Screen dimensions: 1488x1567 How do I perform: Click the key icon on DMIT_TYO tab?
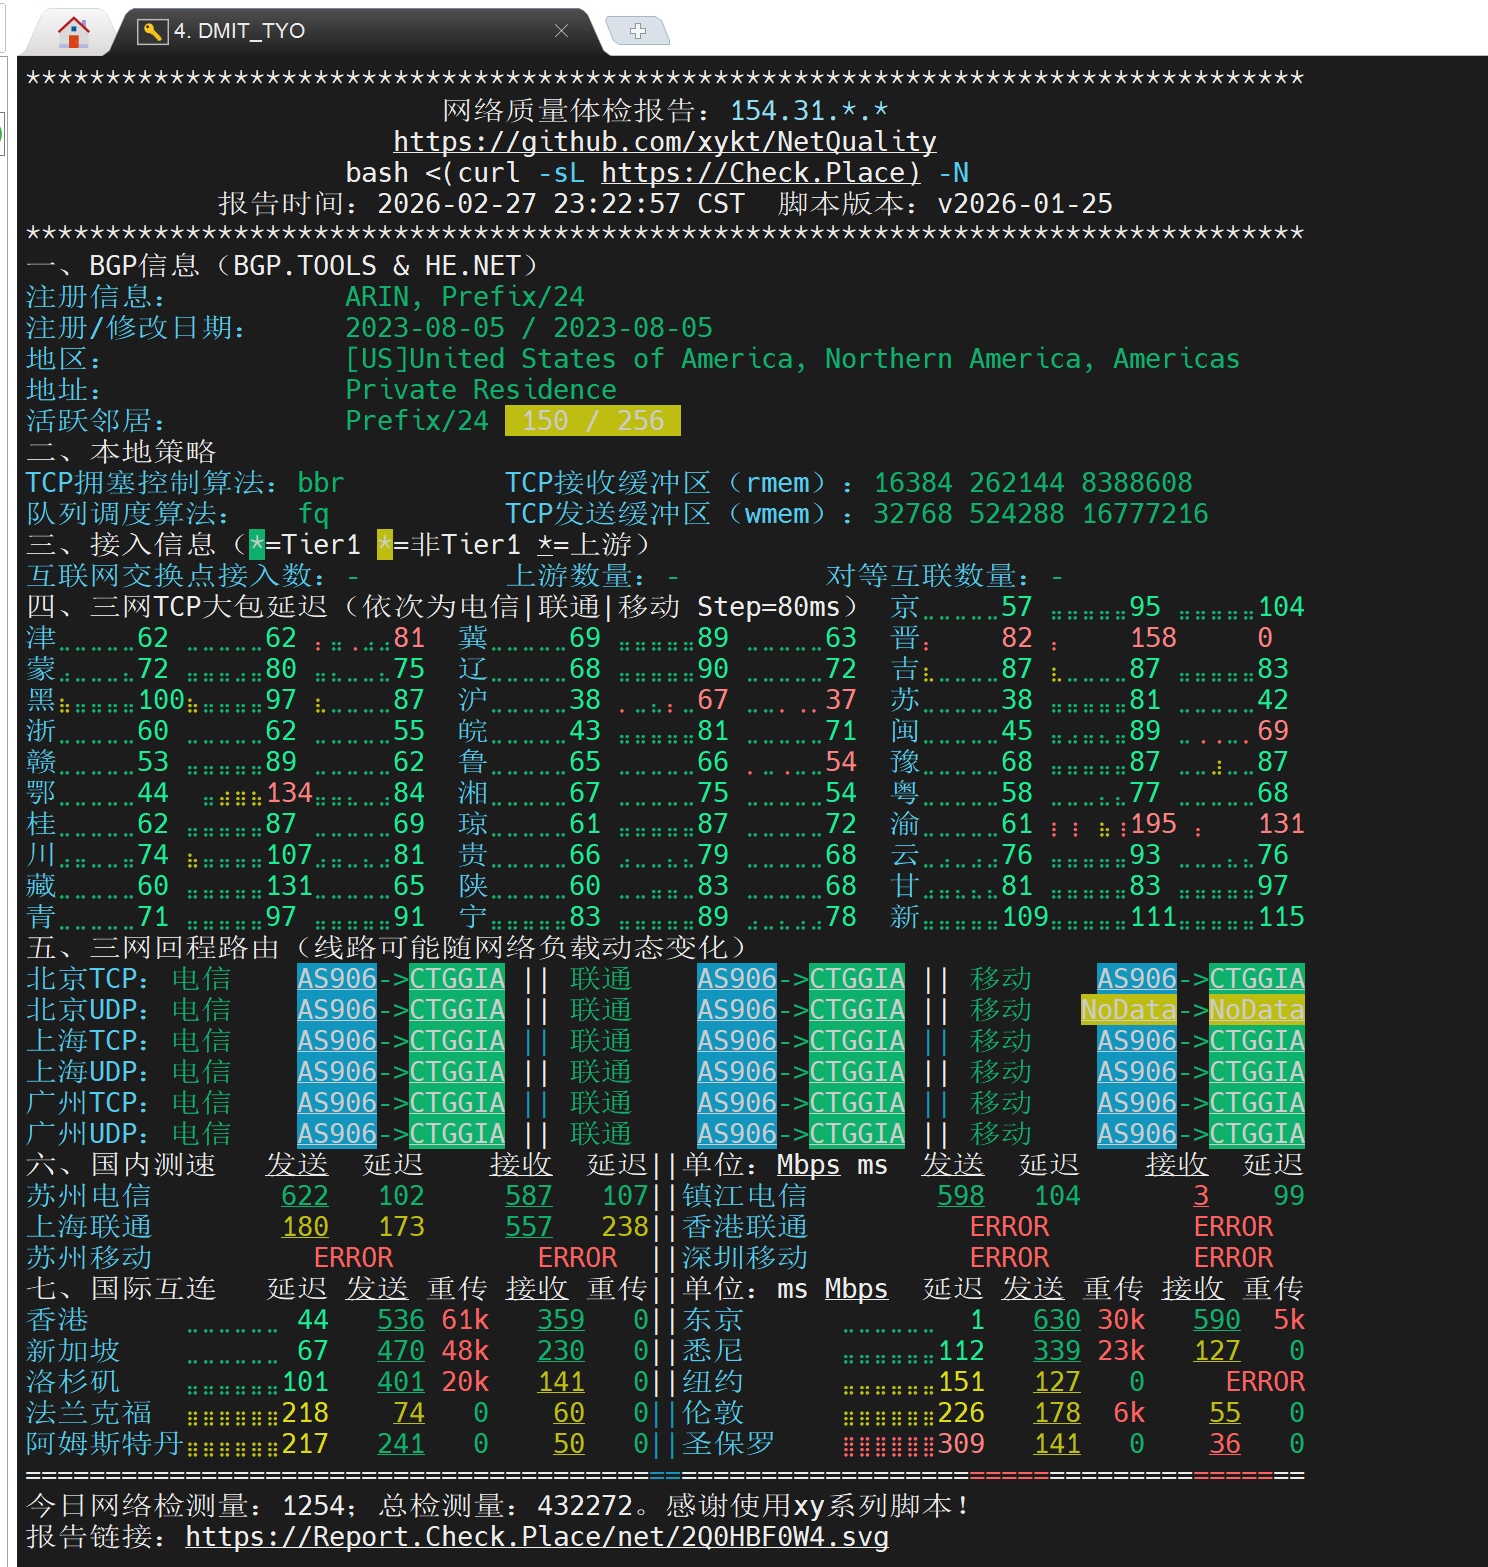pyautogui.click(x=152, y=31)
